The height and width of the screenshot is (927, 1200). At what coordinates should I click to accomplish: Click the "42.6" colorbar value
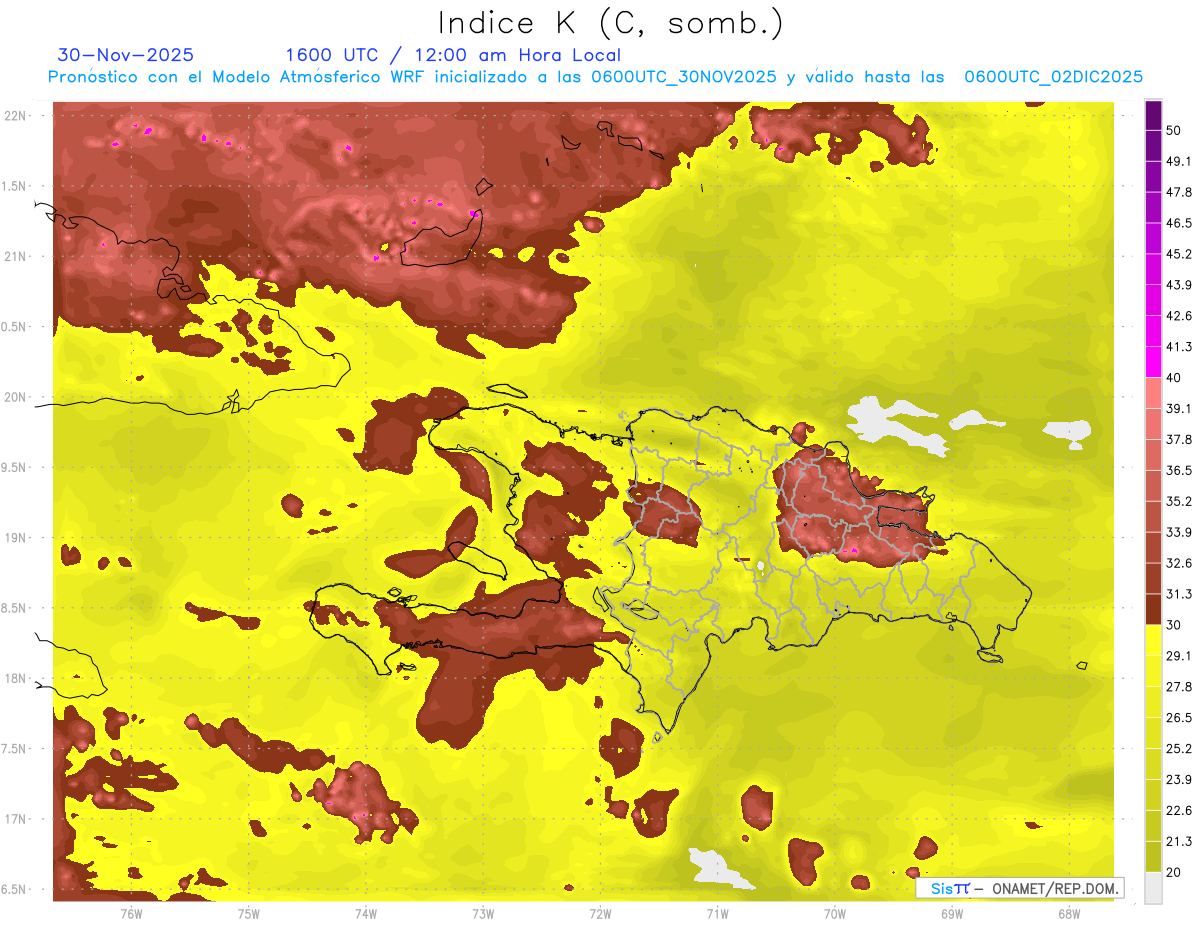[x=1178, y=316]
